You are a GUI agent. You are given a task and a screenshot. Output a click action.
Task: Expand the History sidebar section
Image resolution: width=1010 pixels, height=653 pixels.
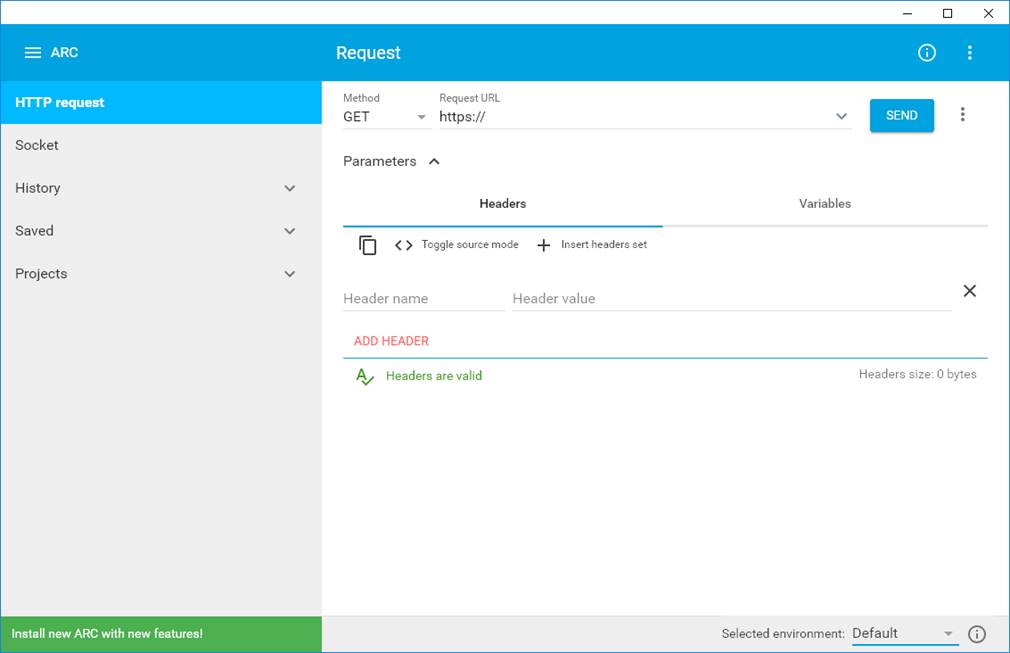point(289,188)
